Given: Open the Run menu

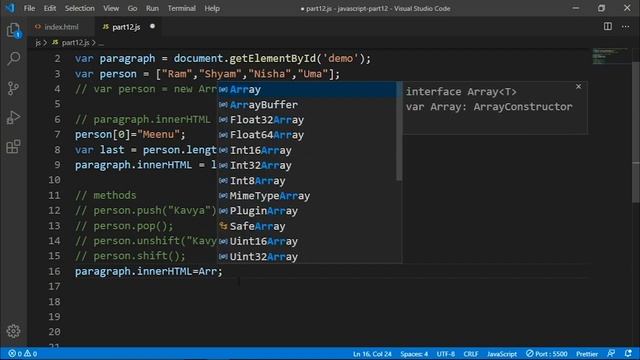Looking at the screenshot, I should pyautogui.click(x=152, y=8).
